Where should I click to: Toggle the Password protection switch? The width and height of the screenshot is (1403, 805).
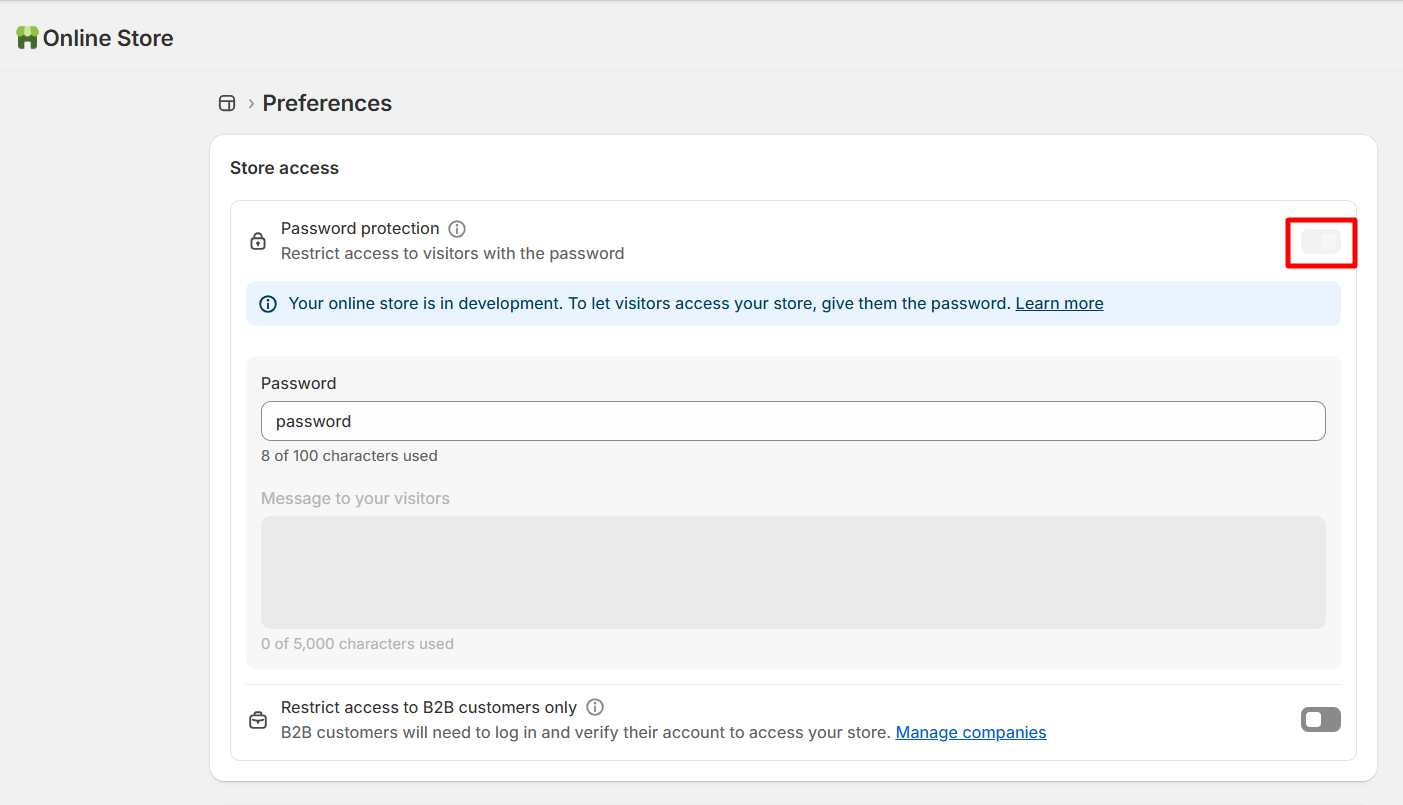(x=1320, y=241)
